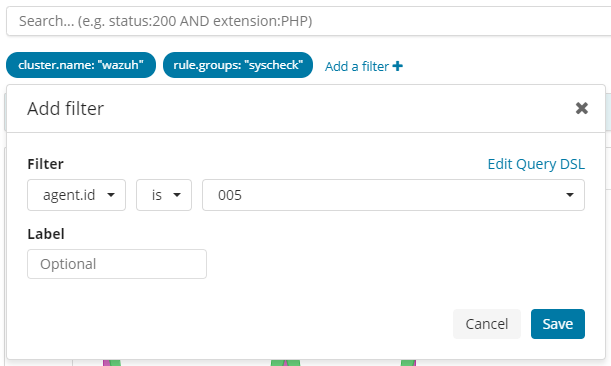Click the Add a filter link
Screen dimensions: 611x366
tap(364, 67)
